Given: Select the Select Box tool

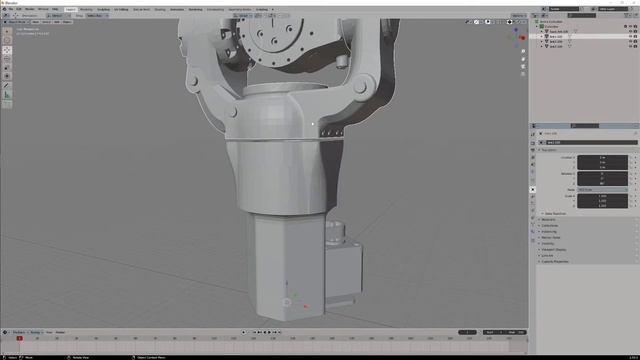Looking at the screenshot, I should click(7, 31).
